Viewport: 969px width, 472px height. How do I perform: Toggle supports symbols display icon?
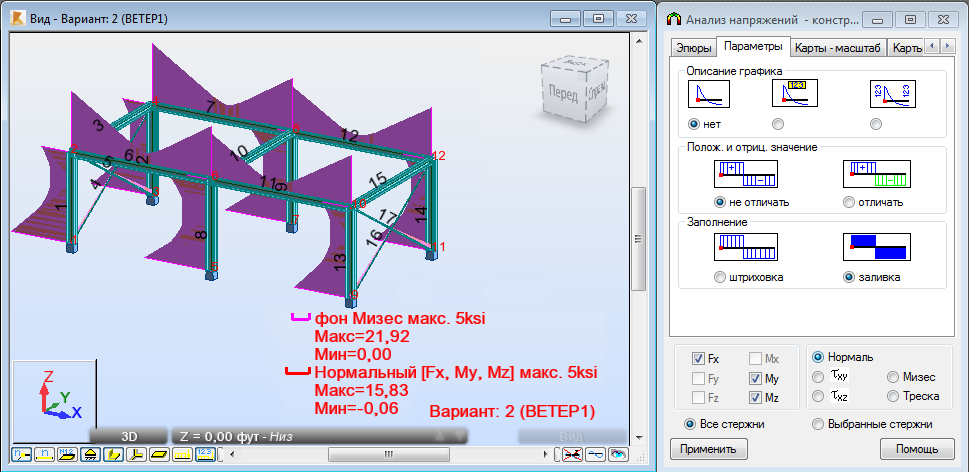[90, 455]
